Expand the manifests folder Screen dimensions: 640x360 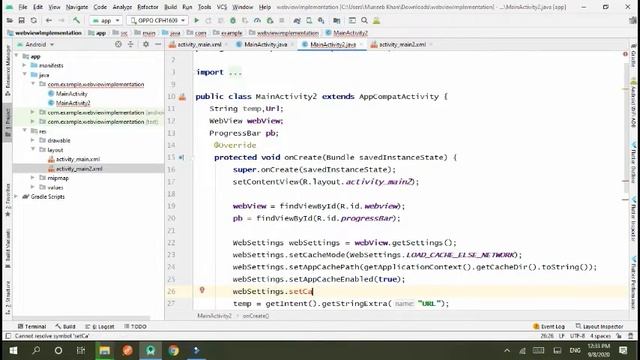[24, 65]
